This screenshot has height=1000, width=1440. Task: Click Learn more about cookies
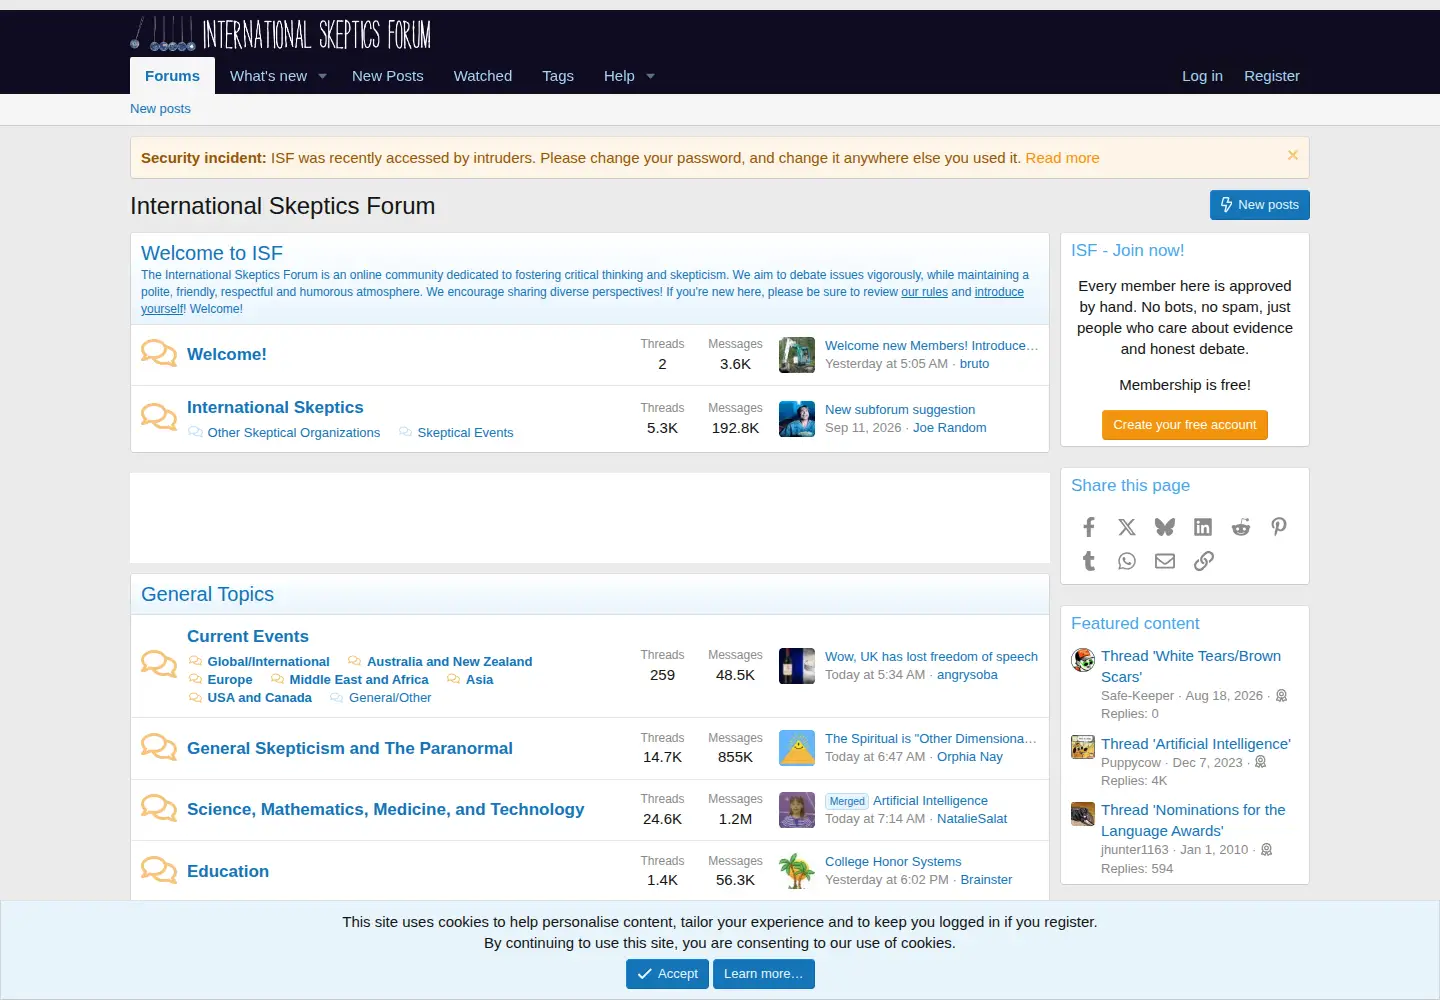click(x=764, y=974)
